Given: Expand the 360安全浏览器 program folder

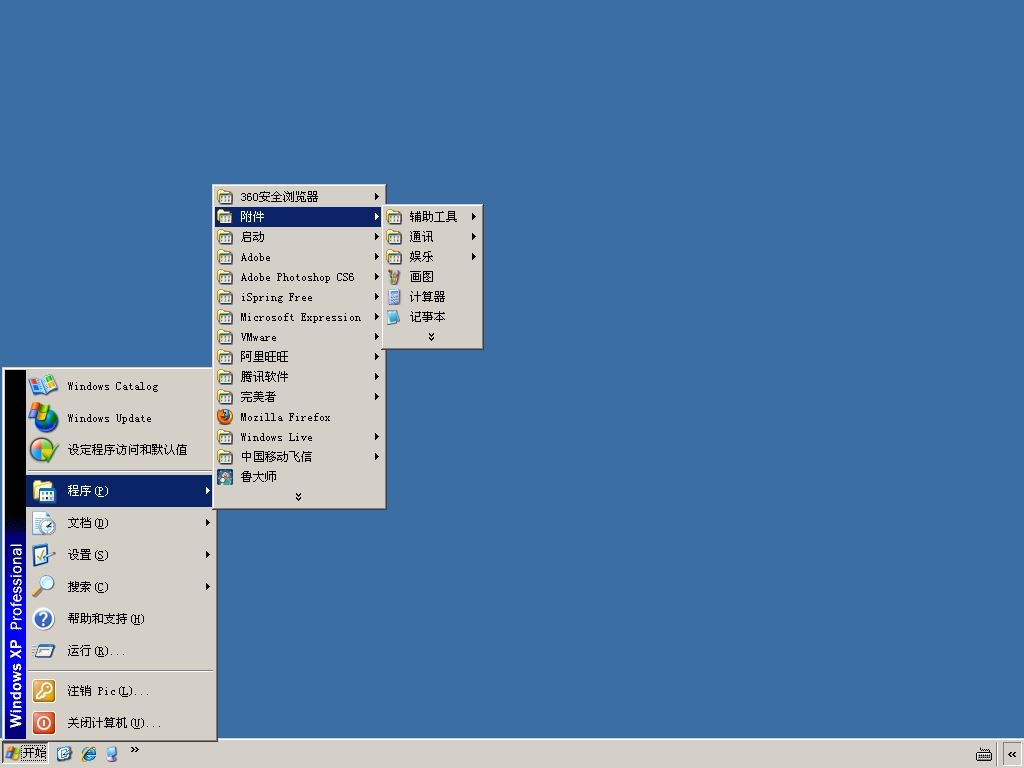Looking at the screenshot, I should tap(298, 197).
